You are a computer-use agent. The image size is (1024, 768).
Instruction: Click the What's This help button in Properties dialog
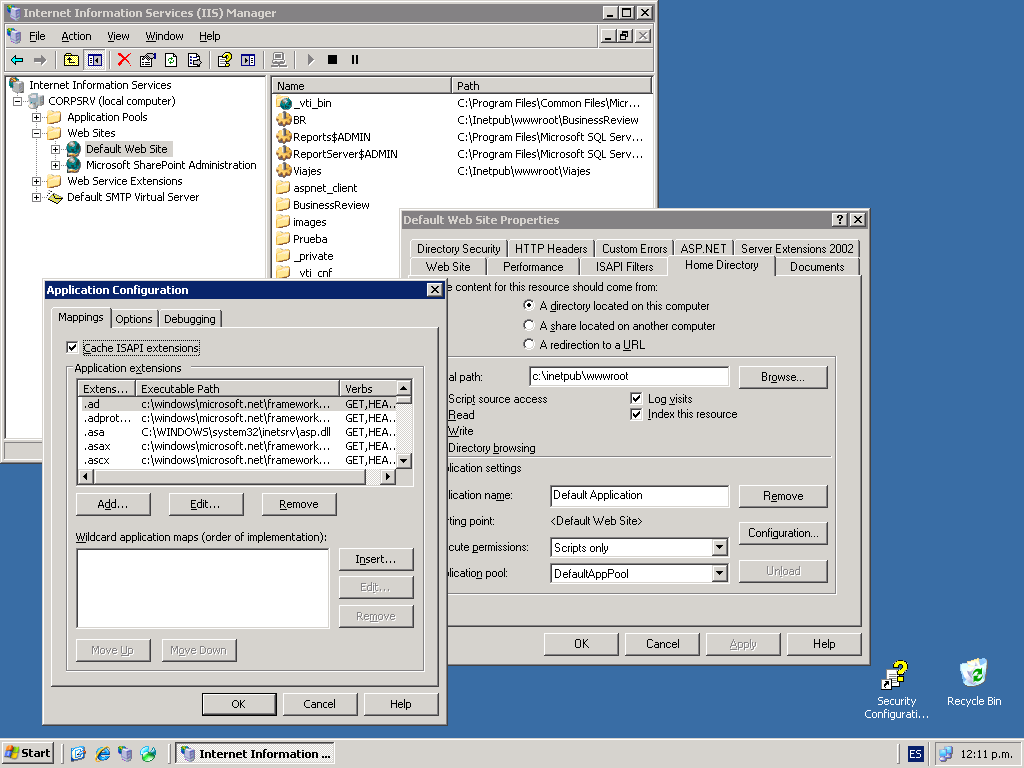coord(840,220)
